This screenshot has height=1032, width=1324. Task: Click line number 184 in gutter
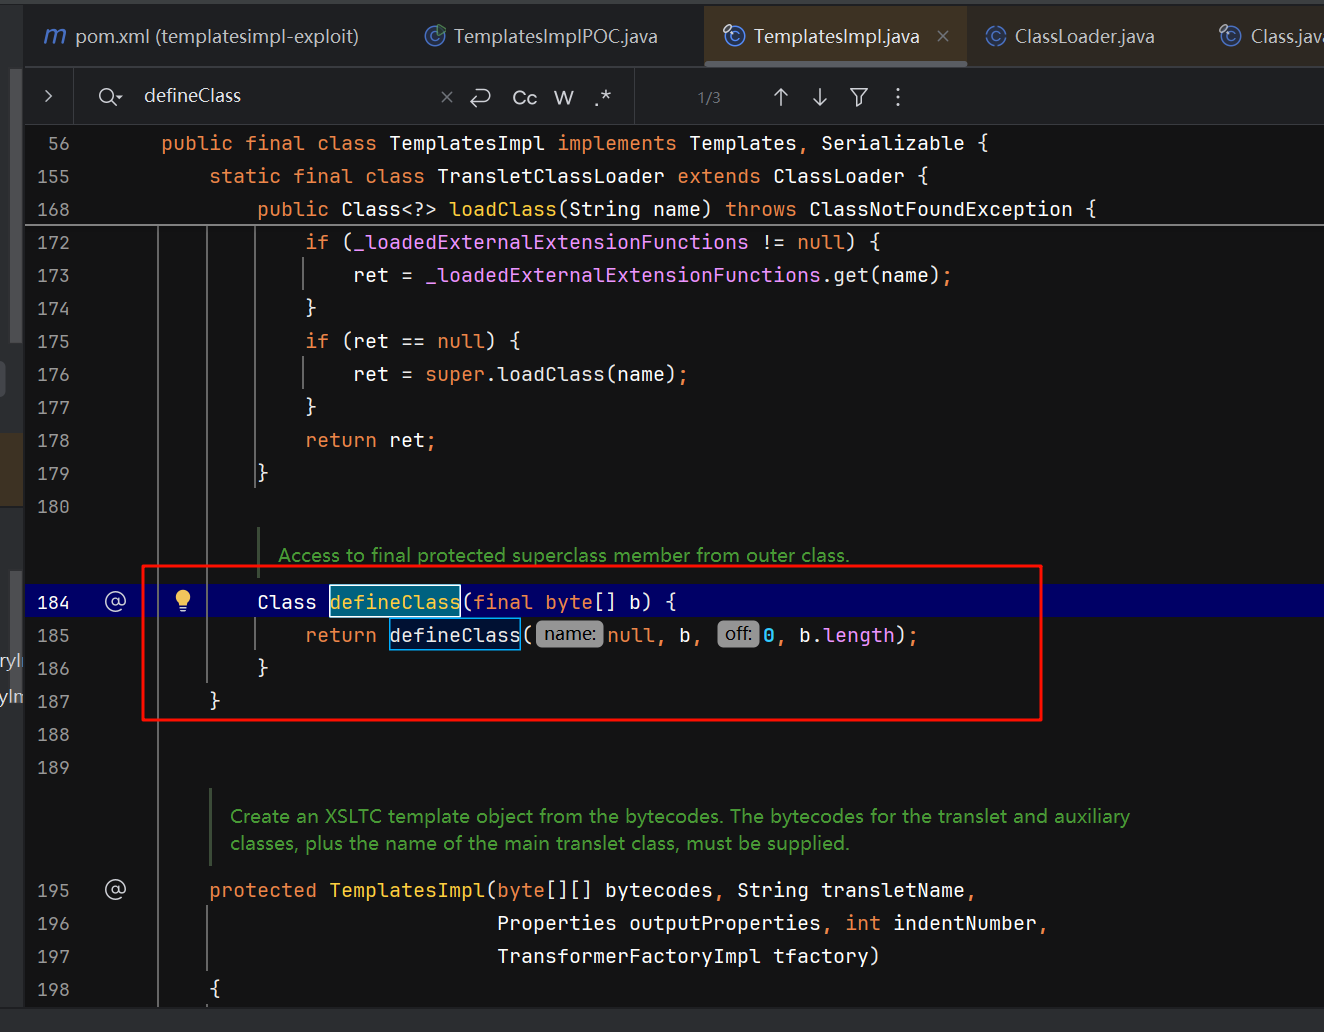(x=53, y=603)
